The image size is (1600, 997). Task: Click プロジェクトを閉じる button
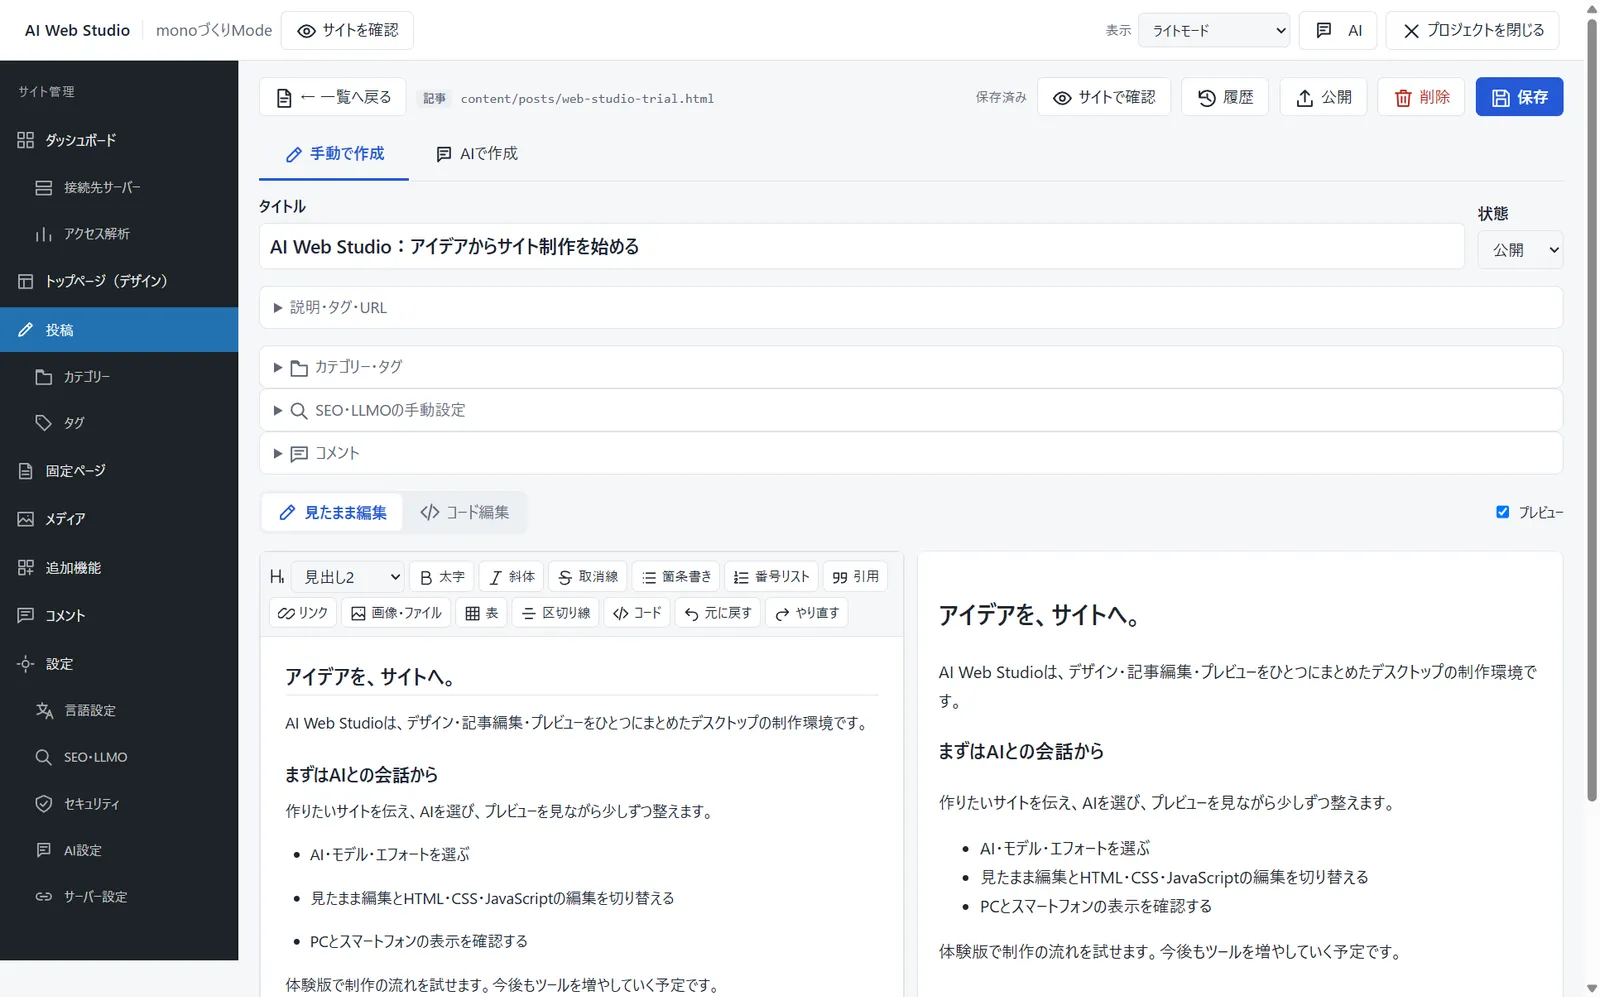1474,30
